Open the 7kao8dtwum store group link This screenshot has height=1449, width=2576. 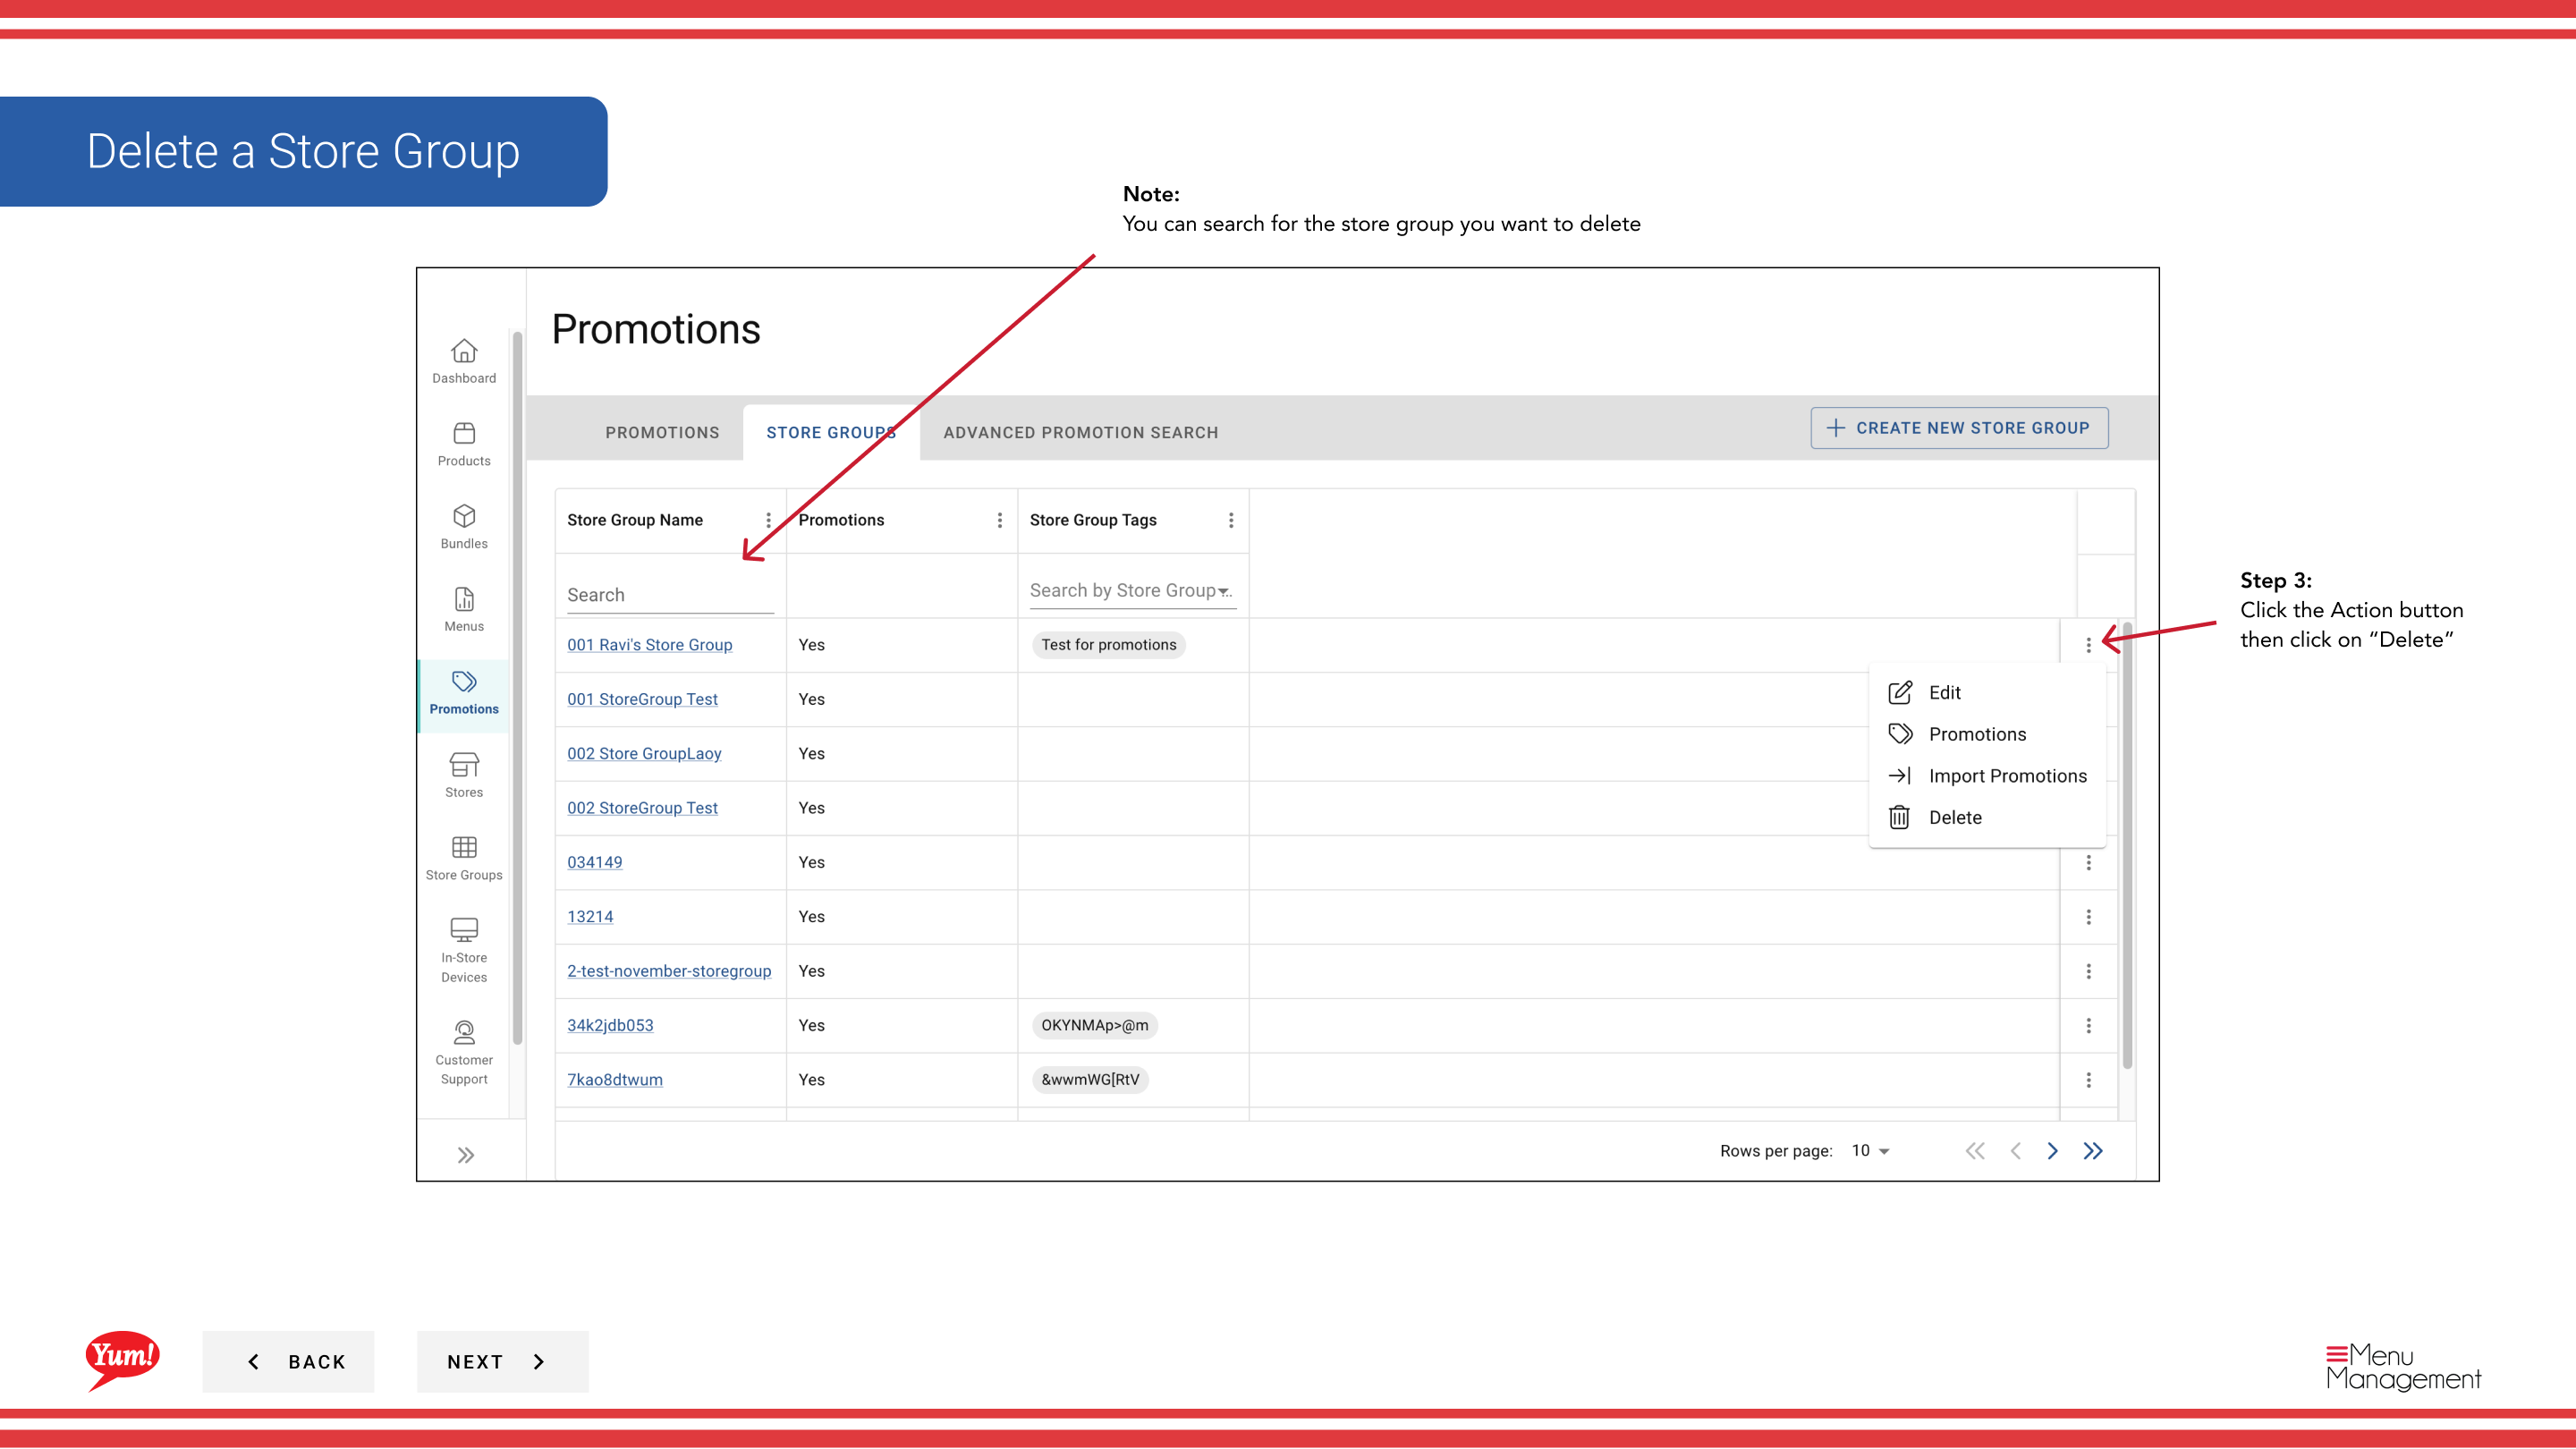pyautogui.click(x=615, y=1080)
